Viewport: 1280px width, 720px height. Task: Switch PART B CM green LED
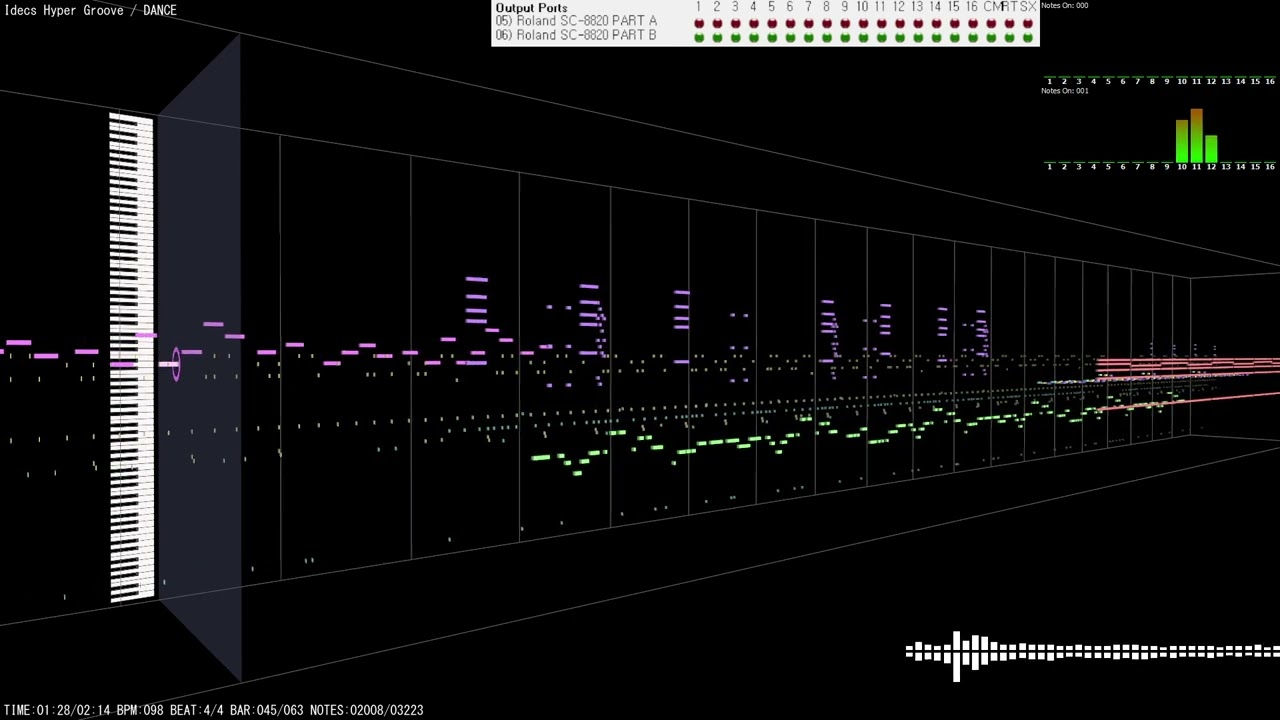[x=991, y=37]
